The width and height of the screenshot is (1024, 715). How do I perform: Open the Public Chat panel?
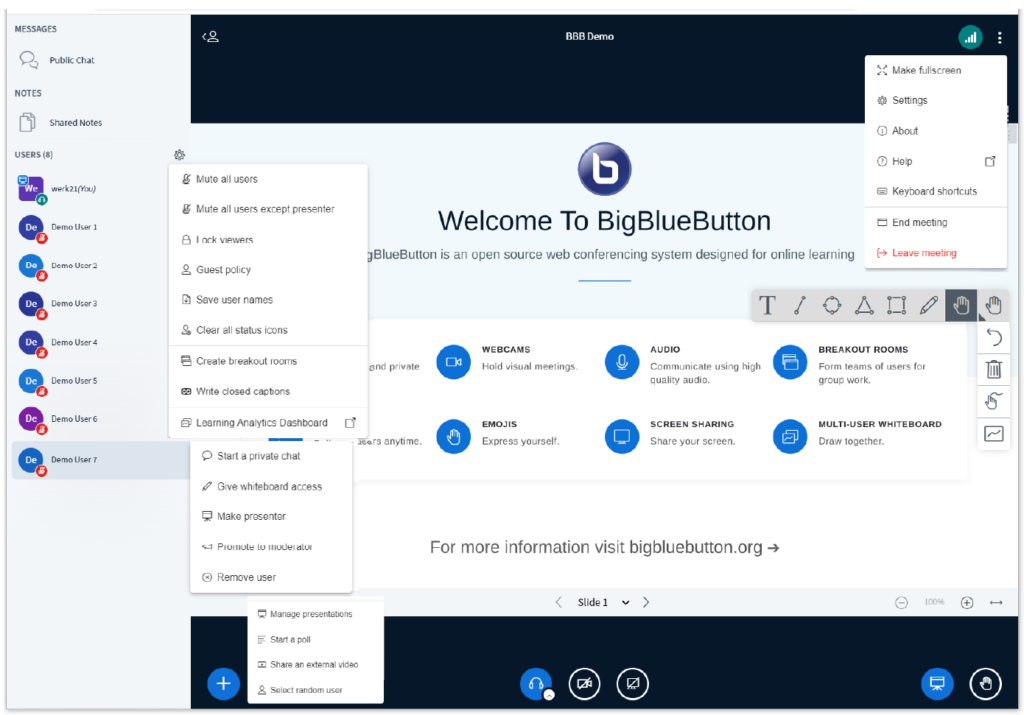68,60
